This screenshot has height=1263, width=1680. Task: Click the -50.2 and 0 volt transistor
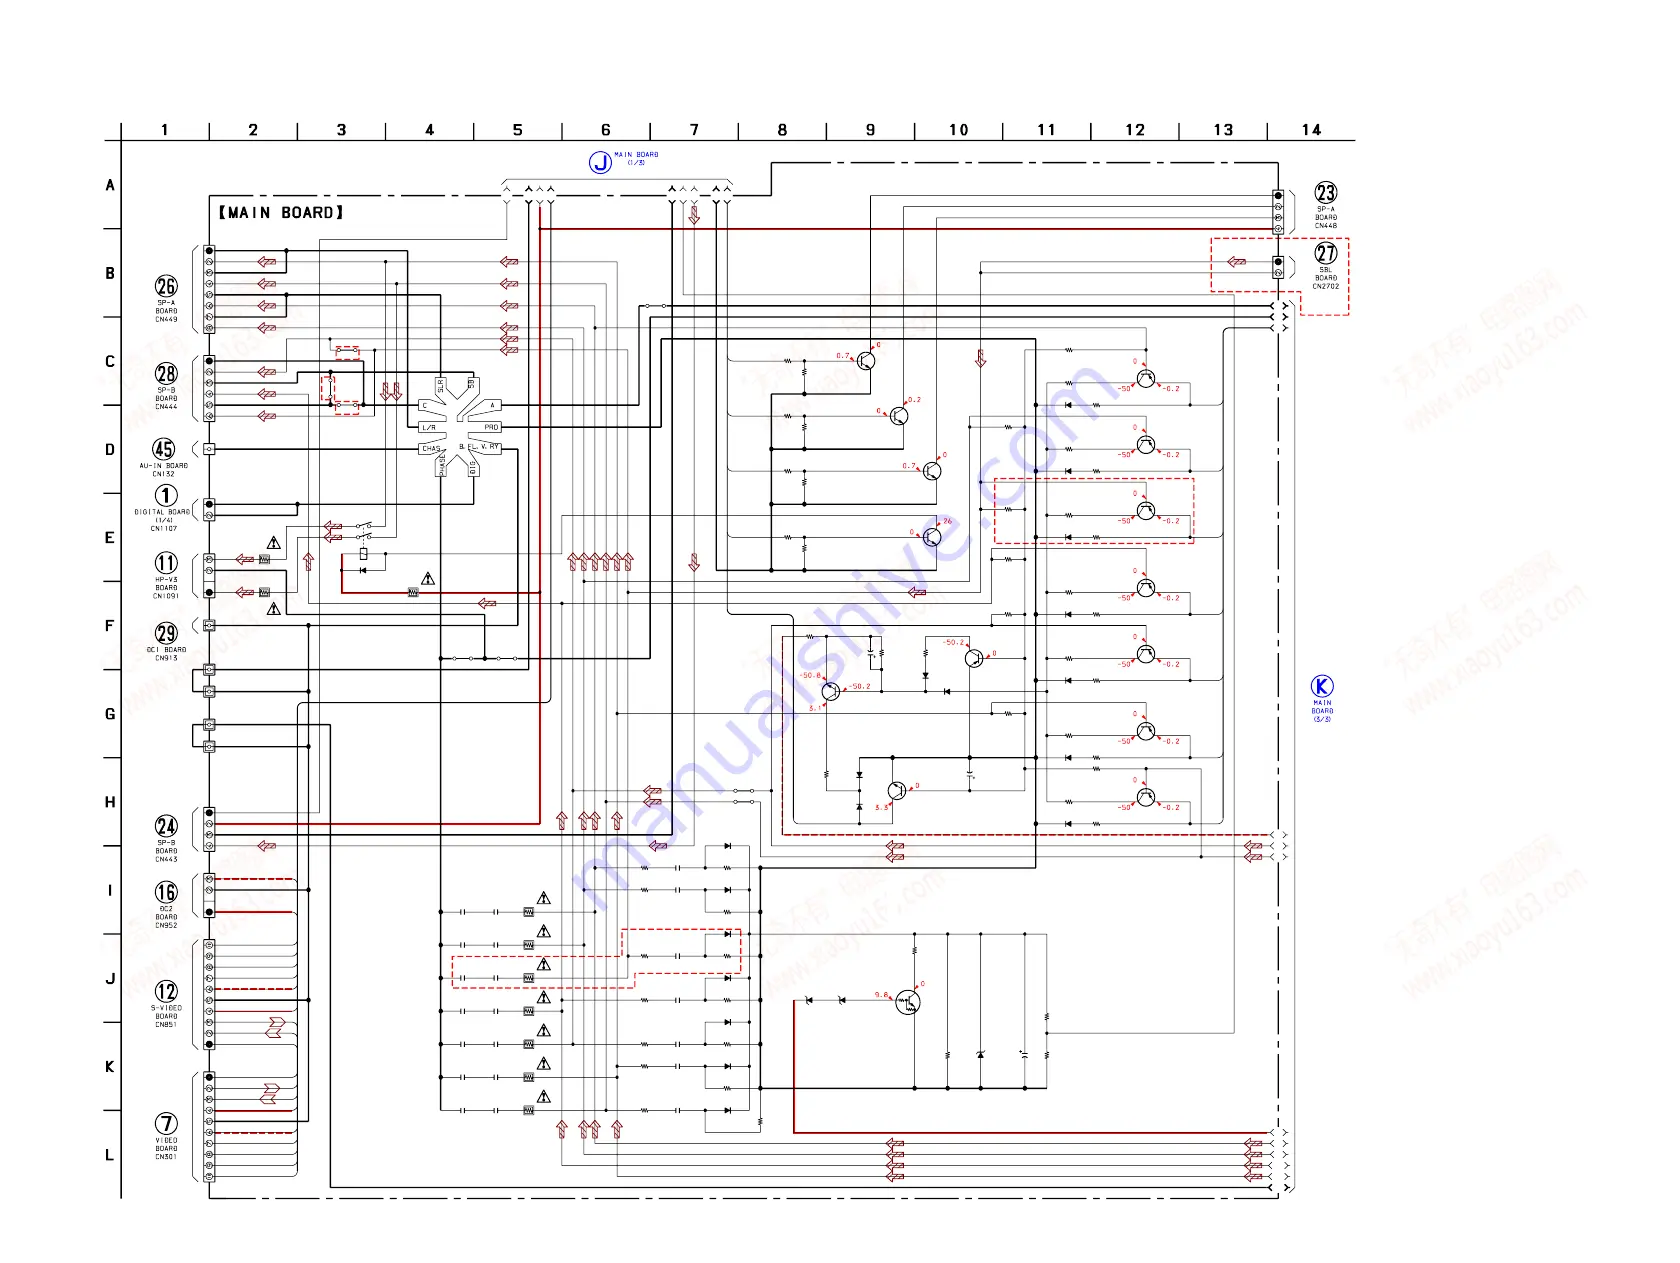click(974, 658)
